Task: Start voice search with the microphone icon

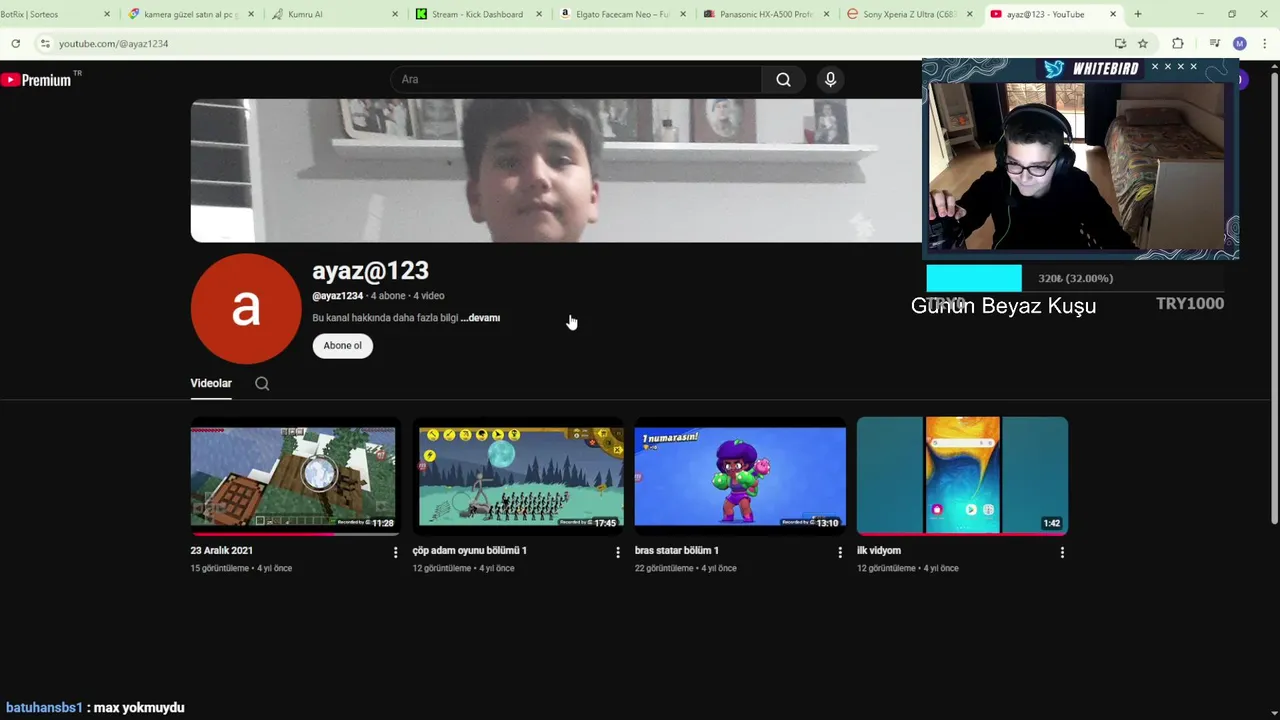Action: coord(830,80)
